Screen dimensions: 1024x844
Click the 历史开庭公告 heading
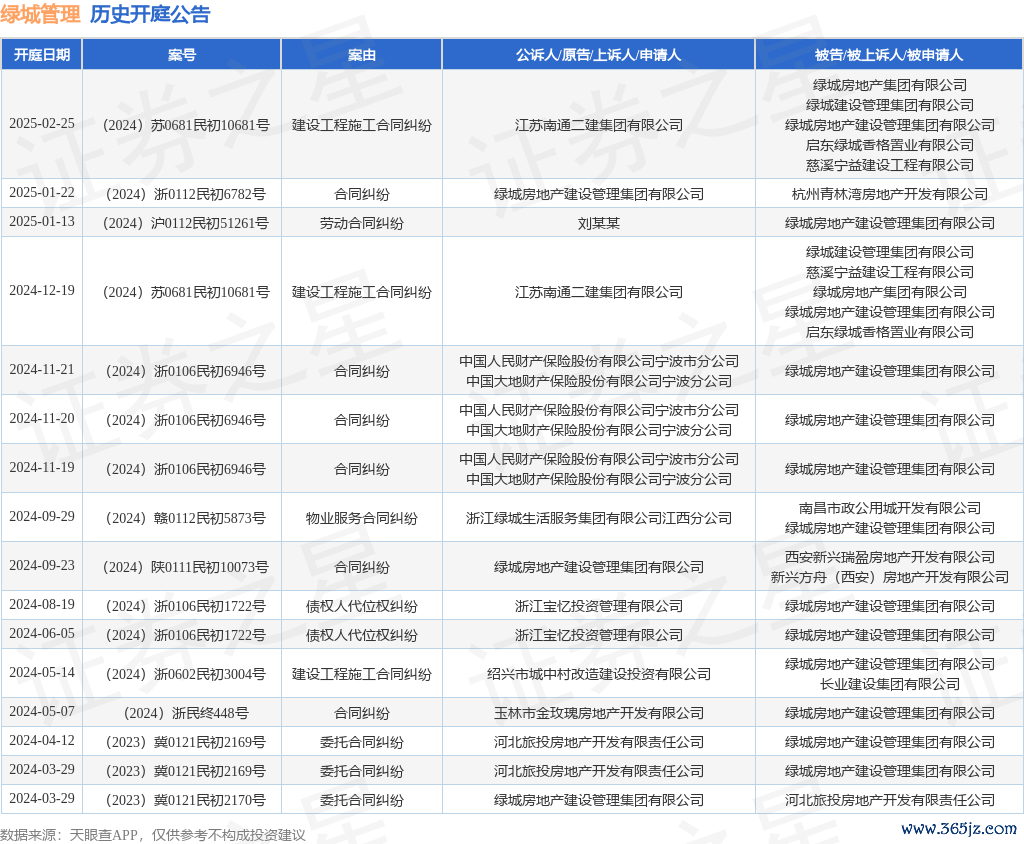[x=150, y=14]
